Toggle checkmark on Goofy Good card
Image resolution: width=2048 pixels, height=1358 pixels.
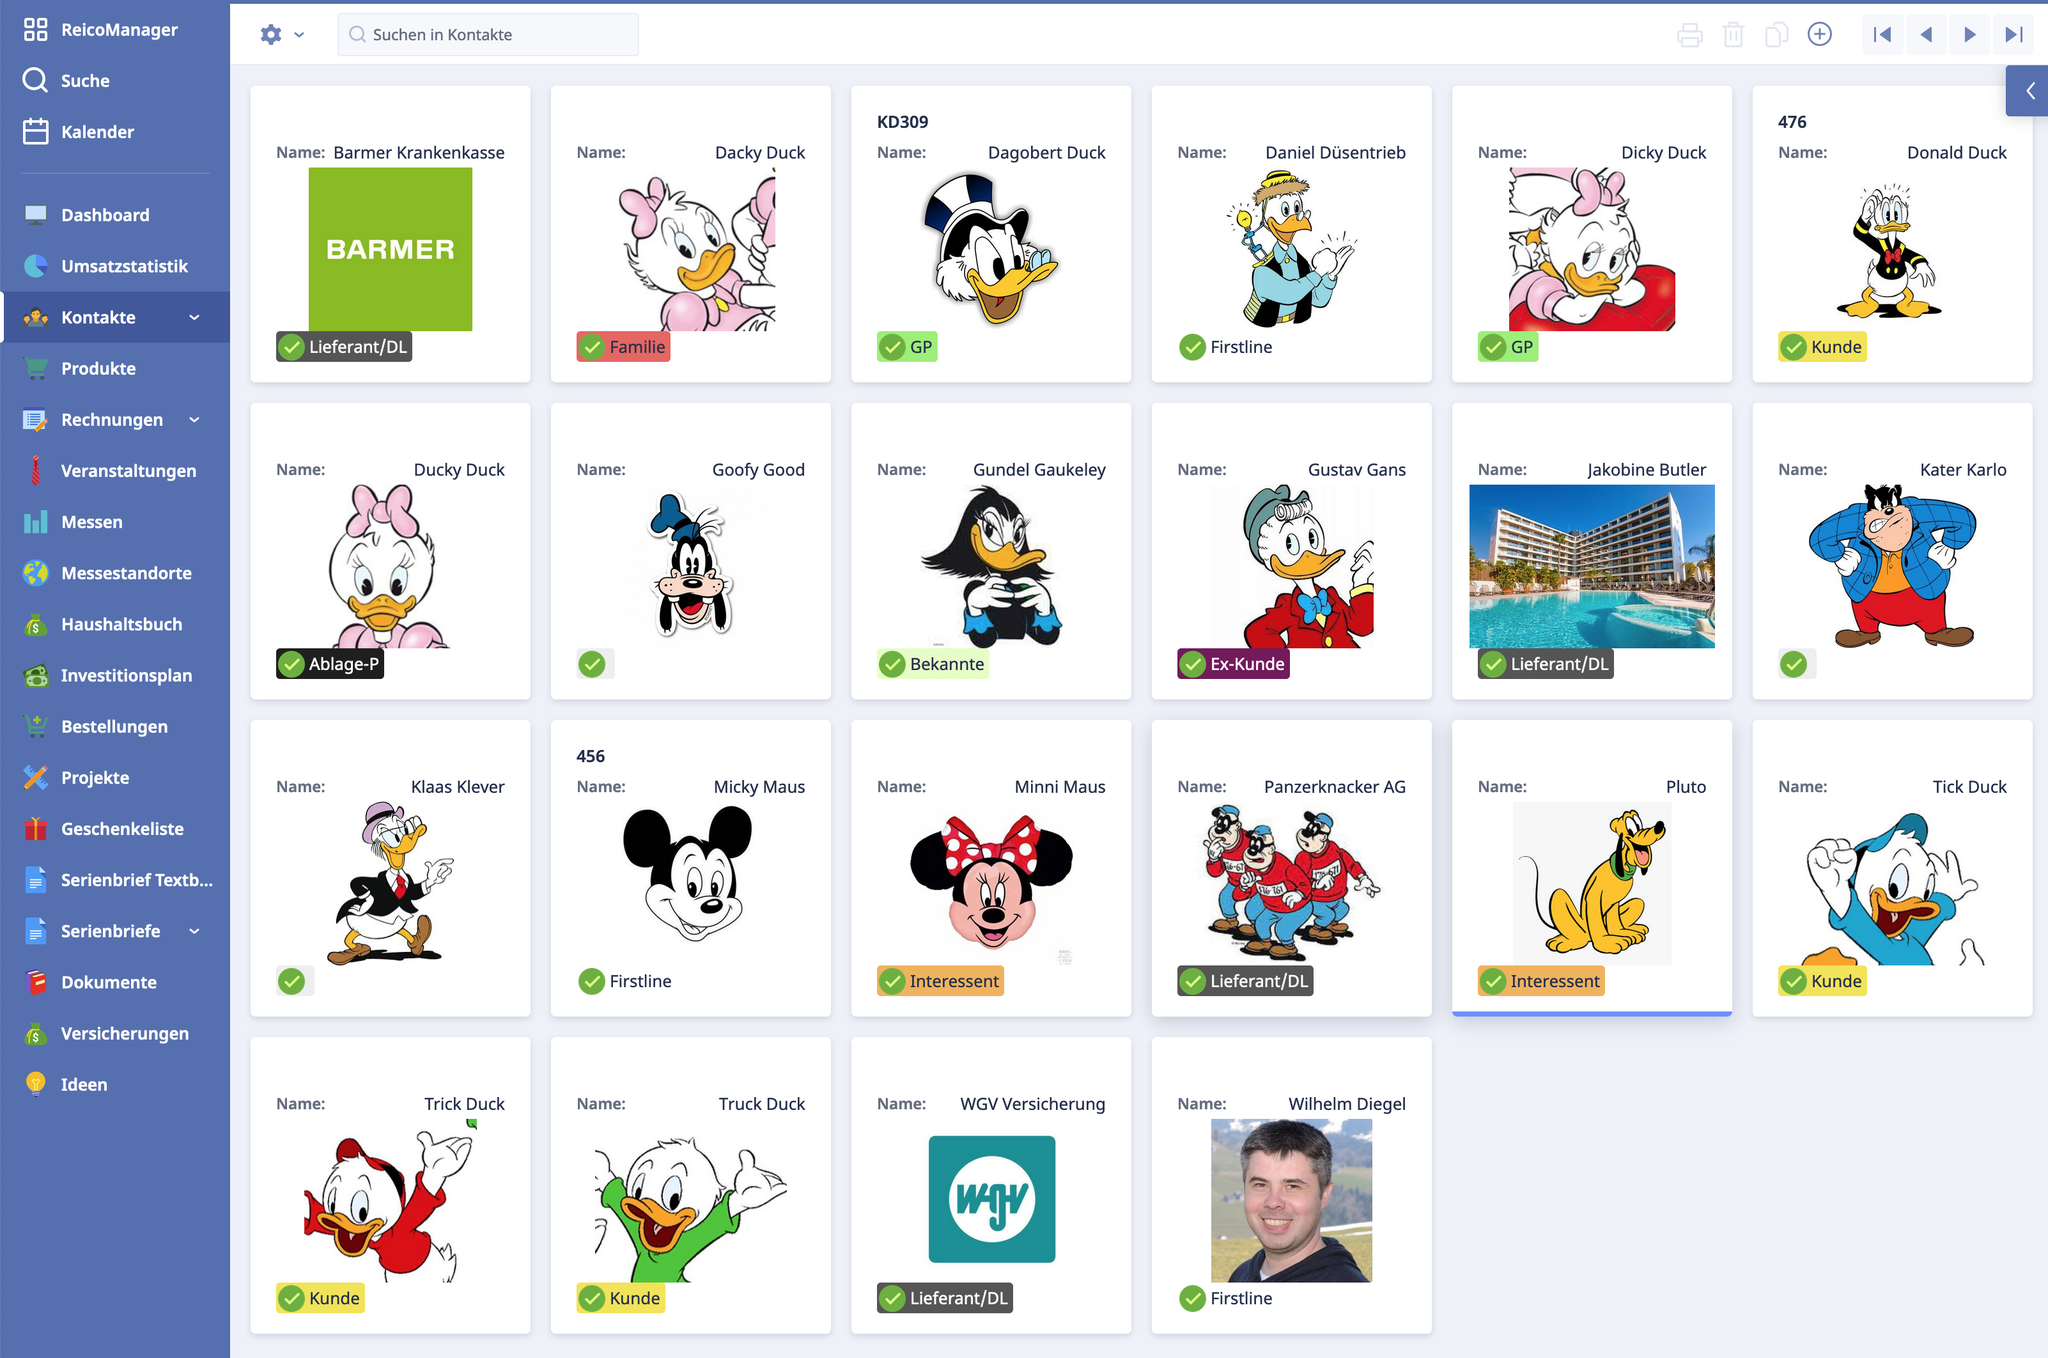[x=592, y=664]
